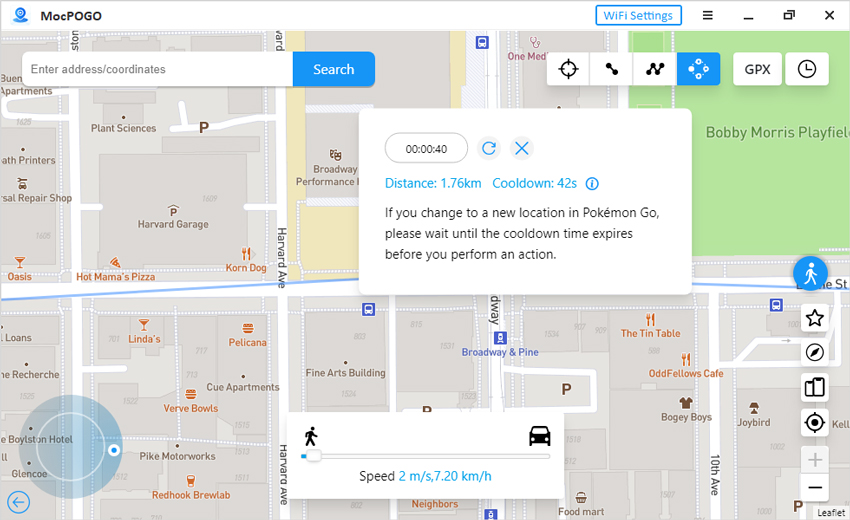The image size is (850, 520).
Task: Click the Hot Mama's Pizza map label
Action: [115, 277]
